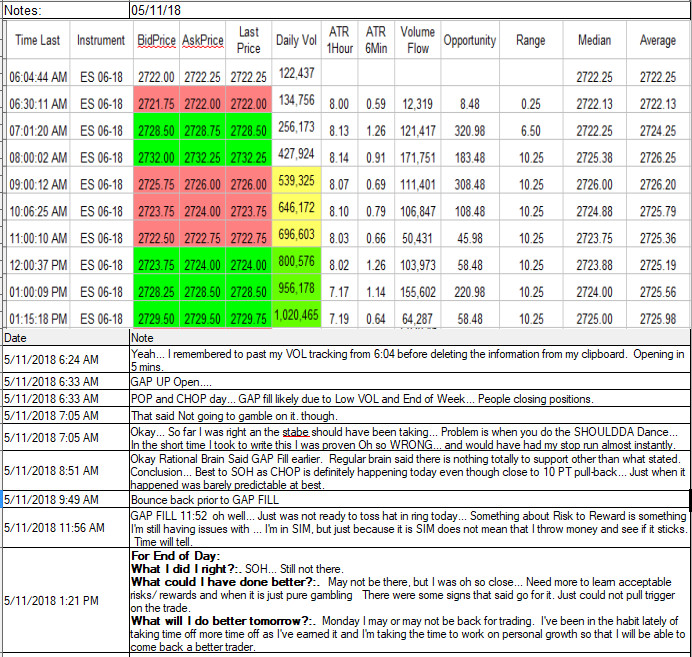Select the Daily Vol column header
Viewport: 692px width, 657px height.
pyautogui.click(x=296, y=40)
